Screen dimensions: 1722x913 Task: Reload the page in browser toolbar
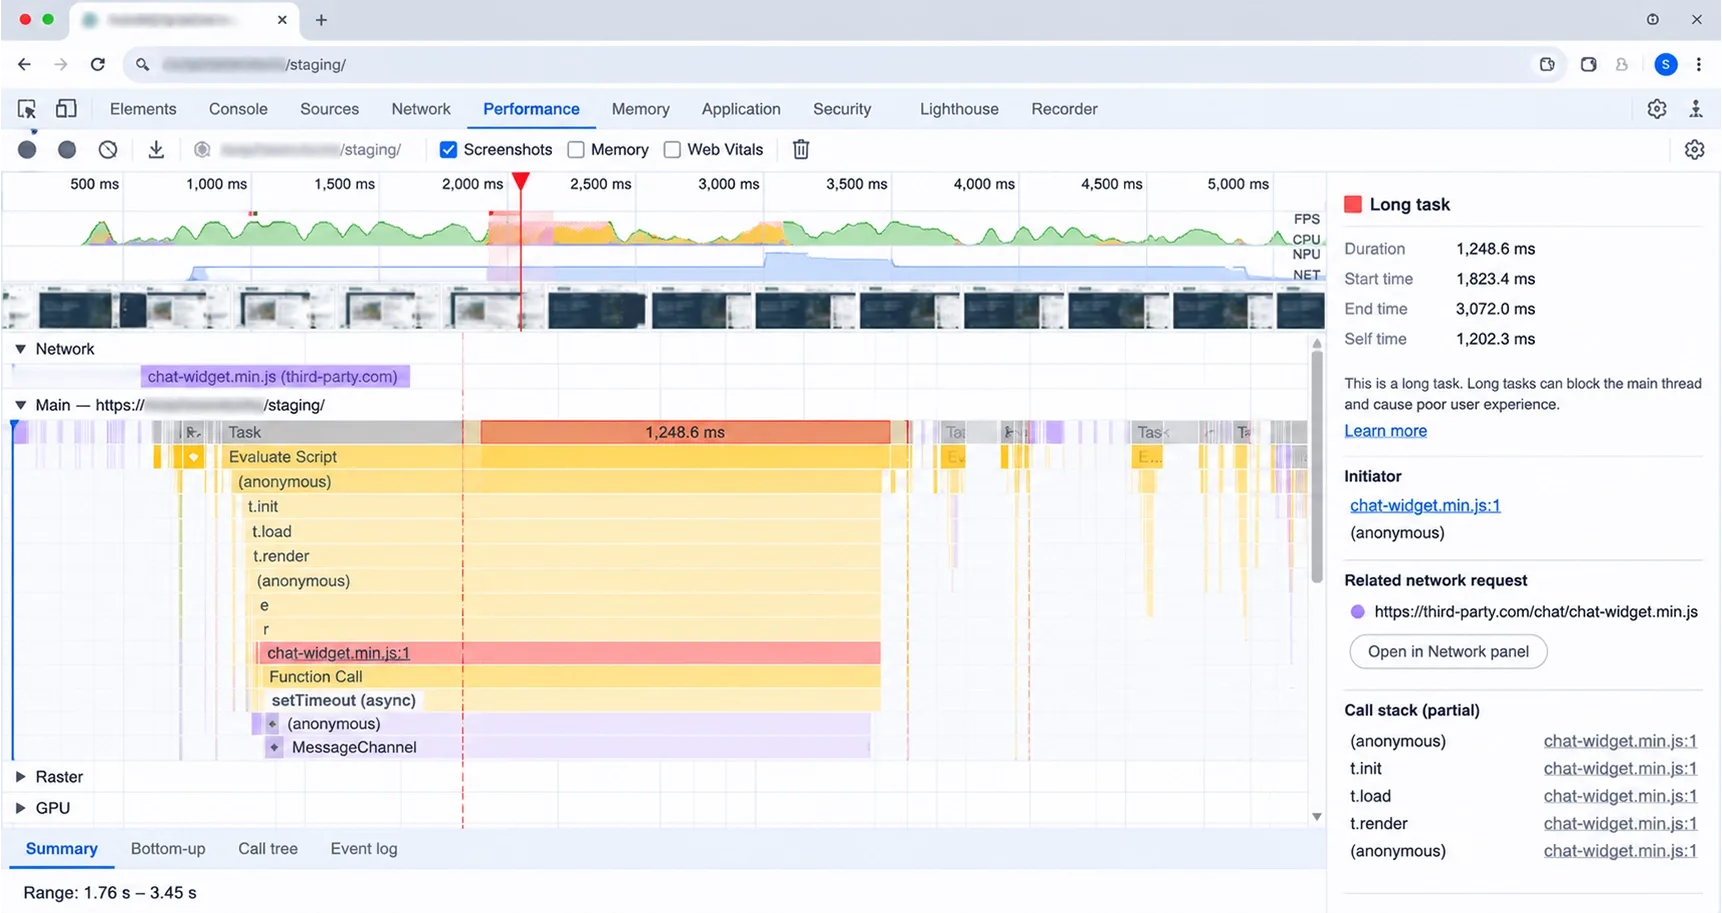(98, 64)
